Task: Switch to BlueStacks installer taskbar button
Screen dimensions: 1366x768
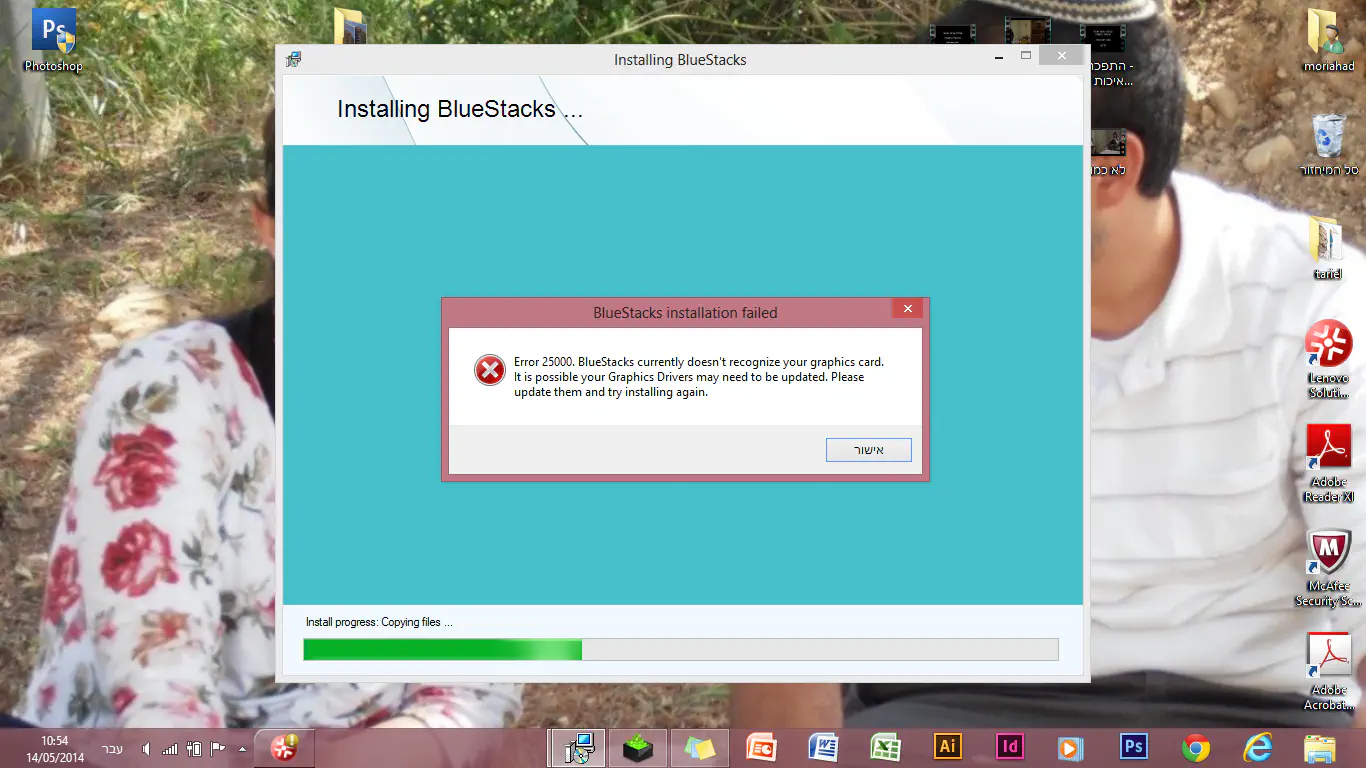Action: [578, 747]
